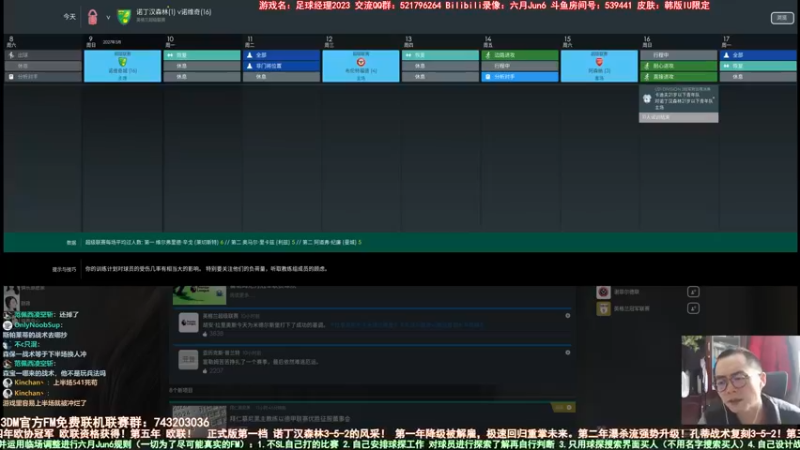Screen dimensions: 800x450
Task: Click grey bar below the U21 fixture card
Action: (679, 117)
